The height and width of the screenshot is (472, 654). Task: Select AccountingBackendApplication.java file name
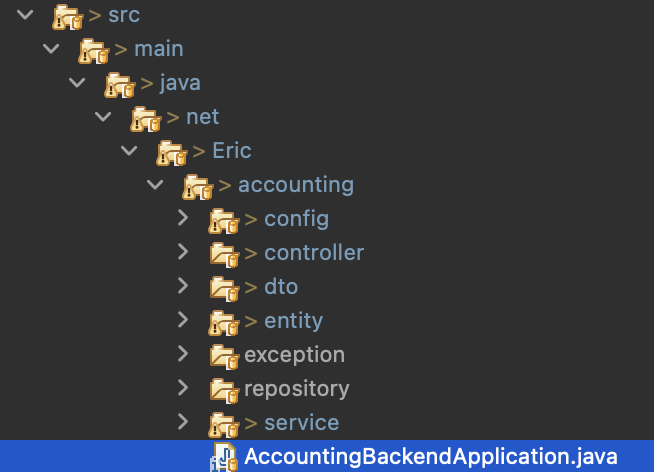pos(431,457)
